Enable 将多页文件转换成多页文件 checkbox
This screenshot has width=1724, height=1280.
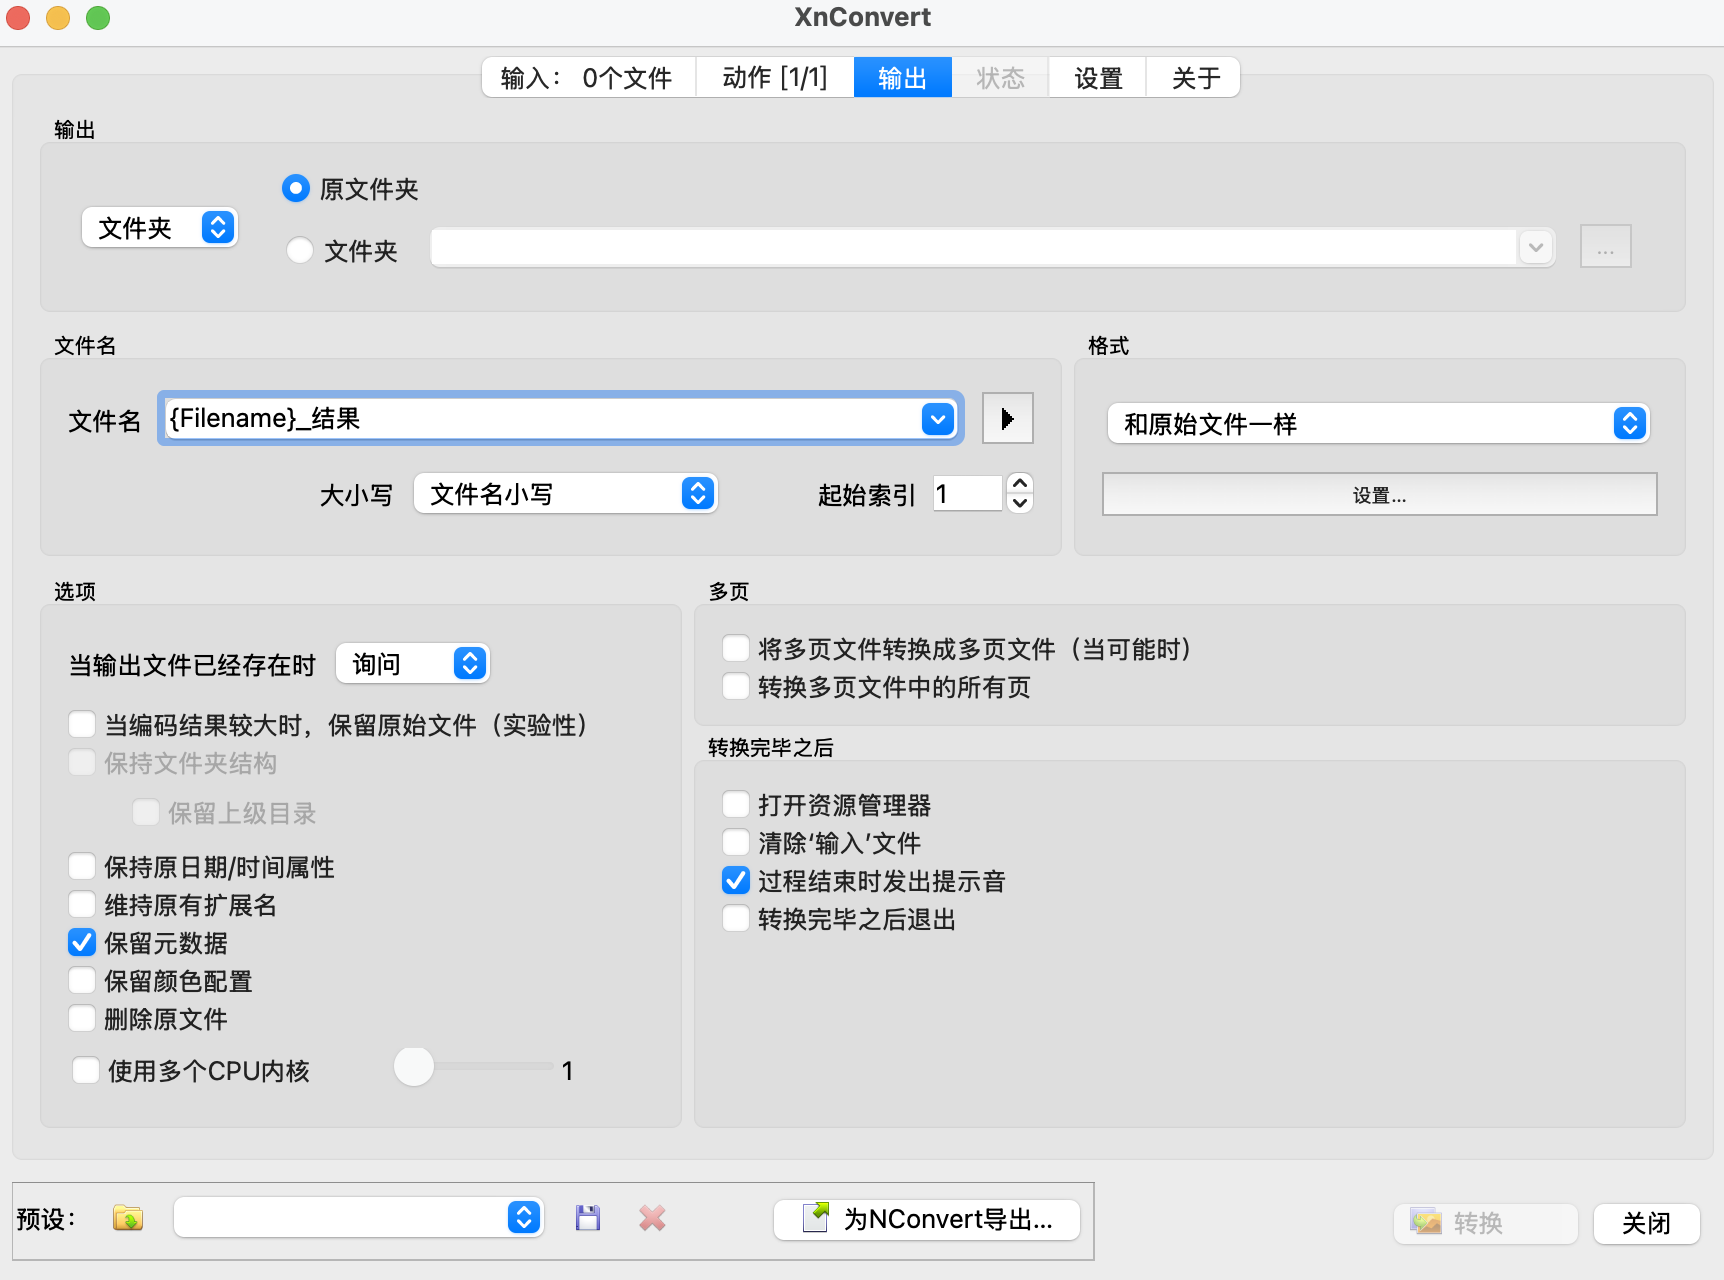(736, 648)
